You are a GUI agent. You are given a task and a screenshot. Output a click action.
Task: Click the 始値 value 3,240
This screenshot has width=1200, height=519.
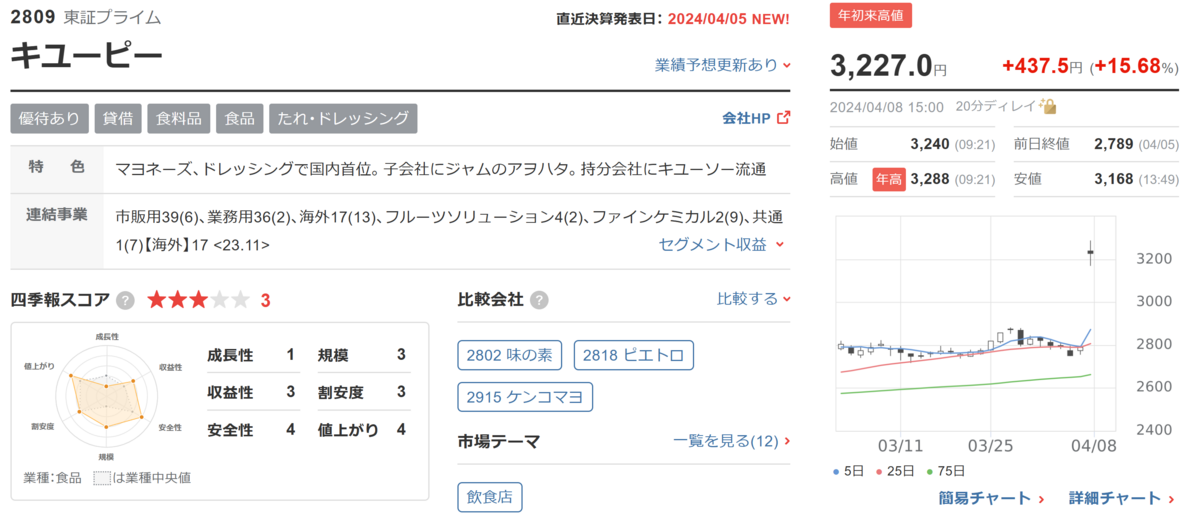point(928,144)
